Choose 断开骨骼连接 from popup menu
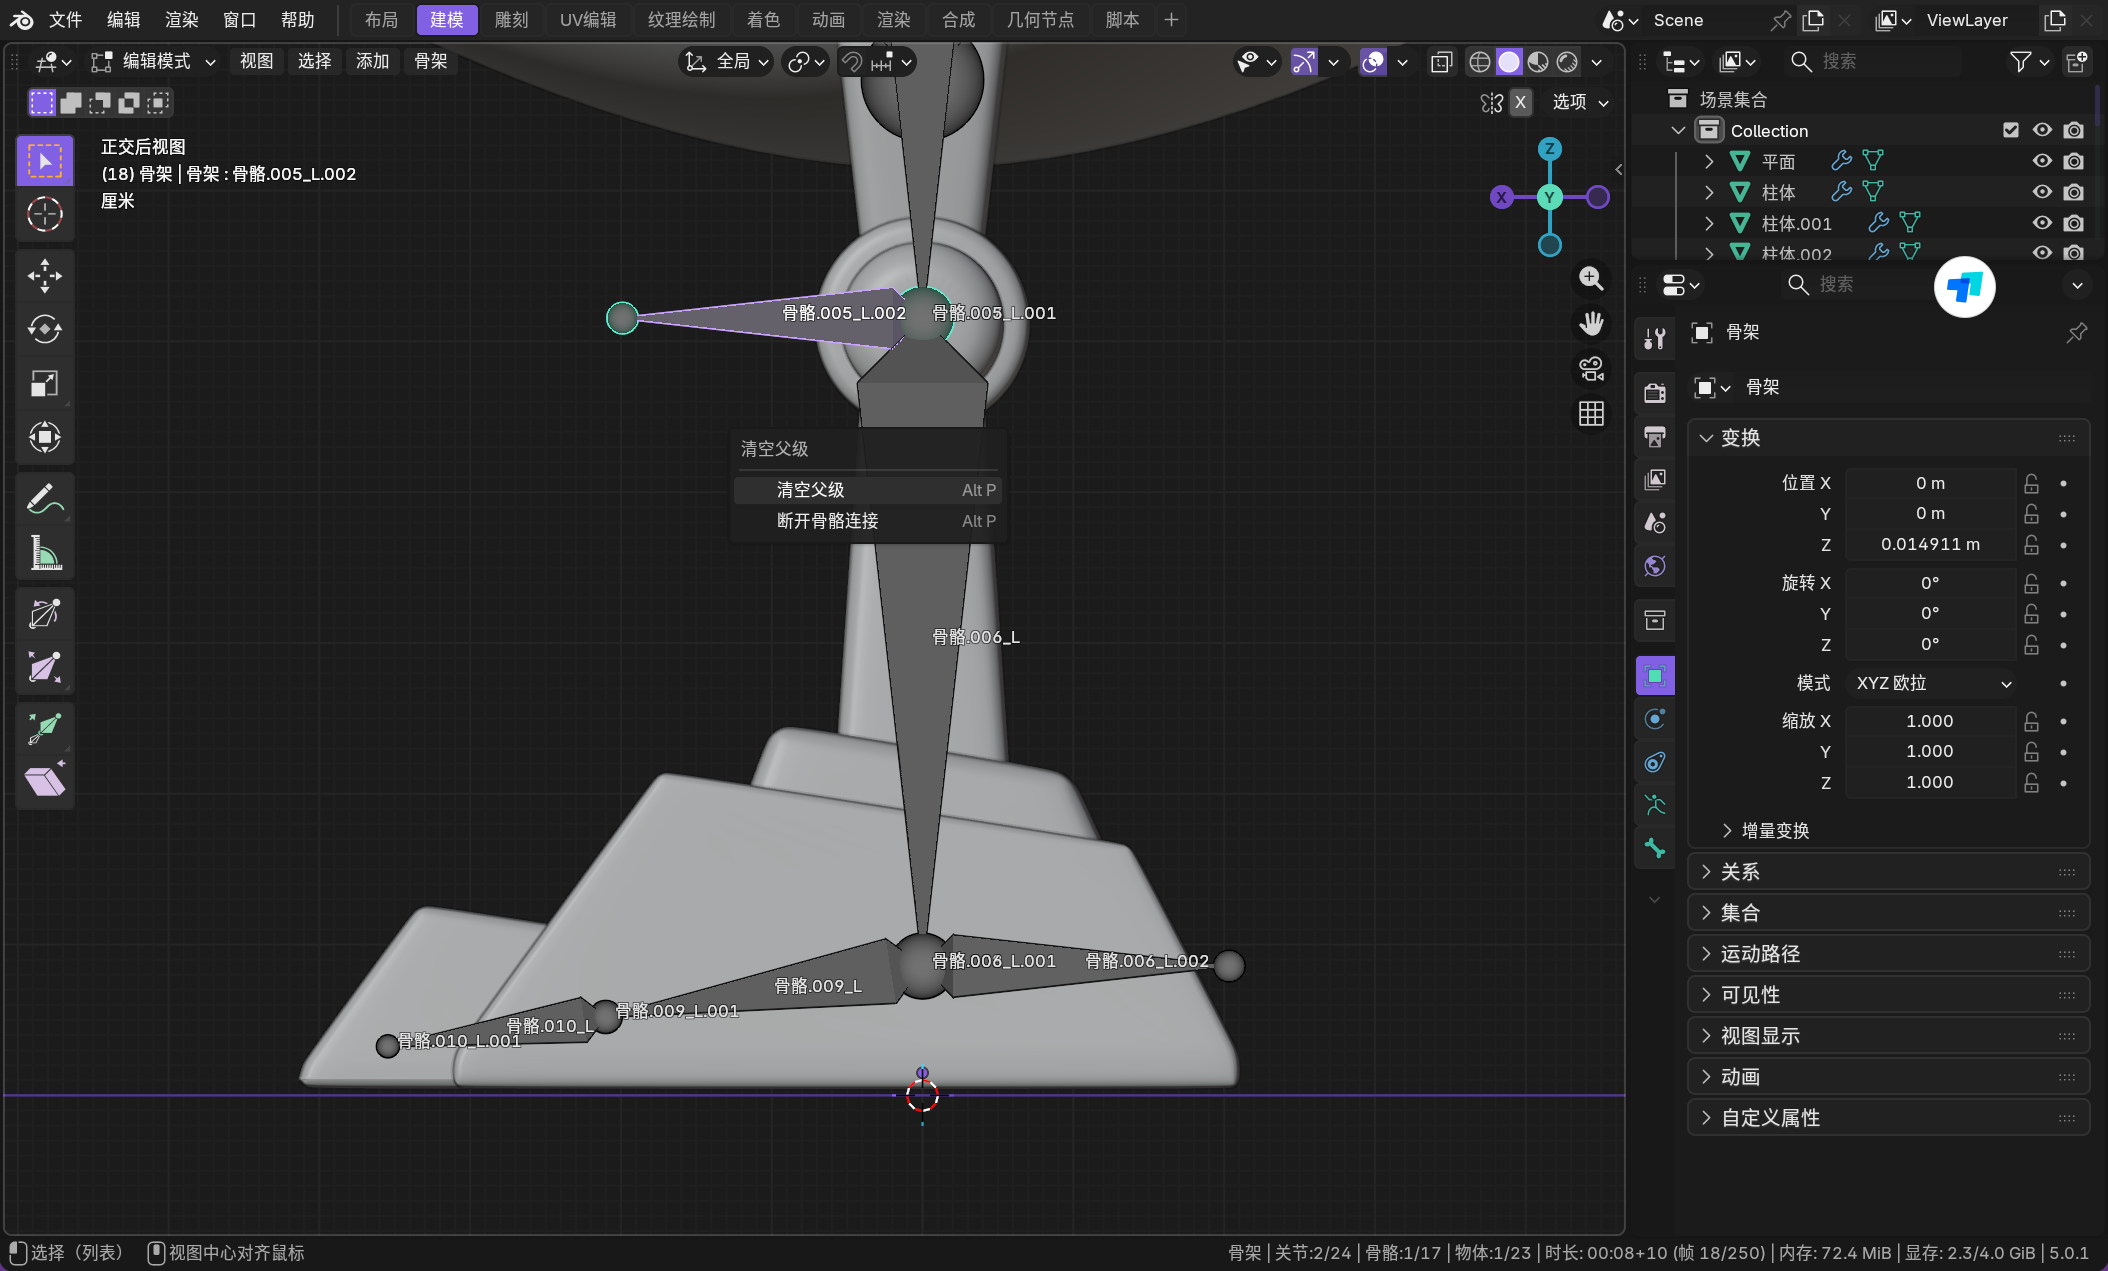Screen dimensions: 2108x1271 click(827, 521)
